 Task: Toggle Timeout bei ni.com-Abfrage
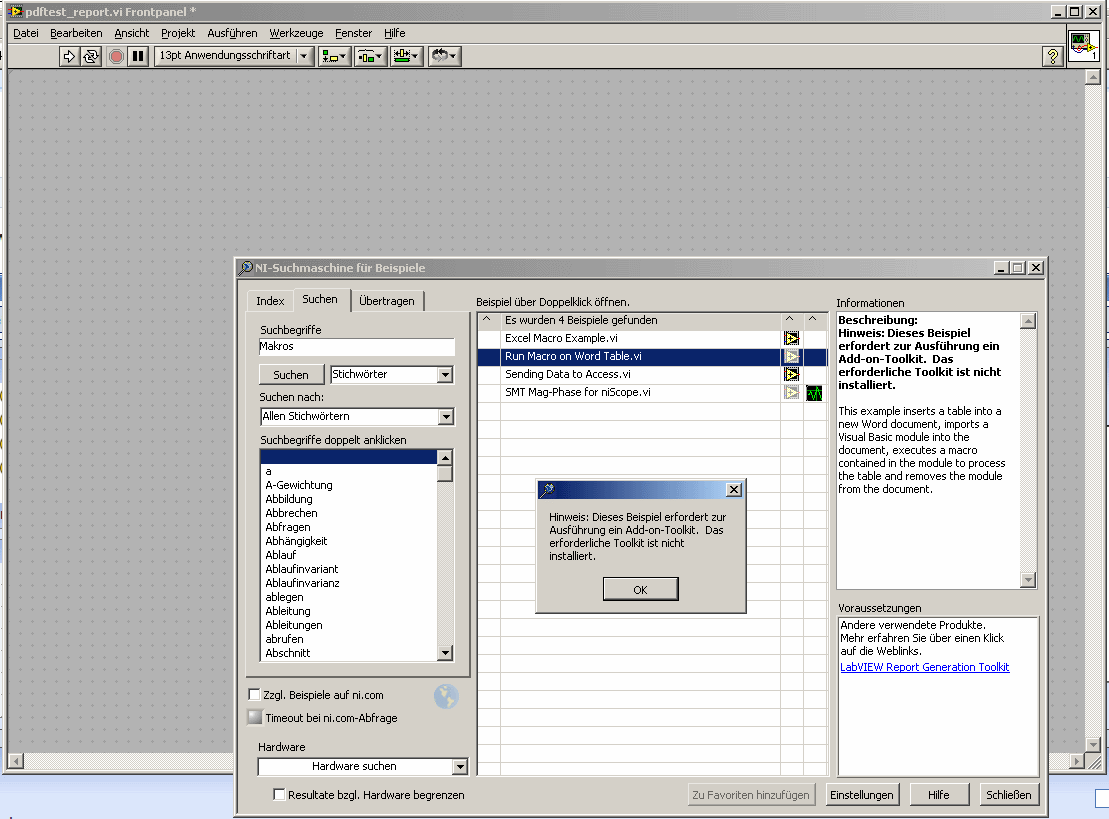pos(255,717)
